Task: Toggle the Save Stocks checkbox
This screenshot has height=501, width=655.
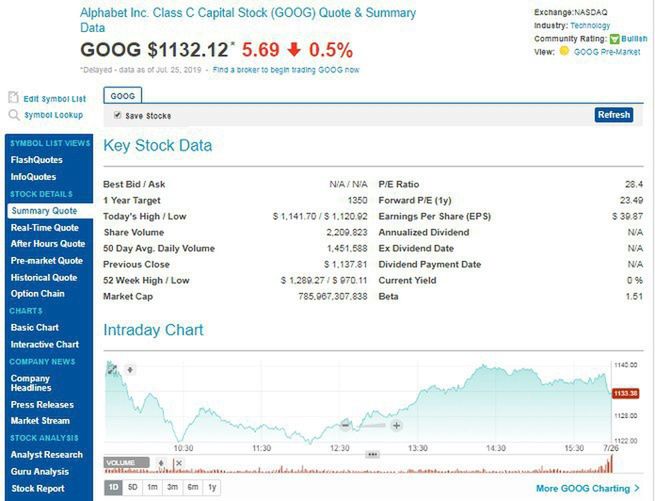Action: pos(118,116)
